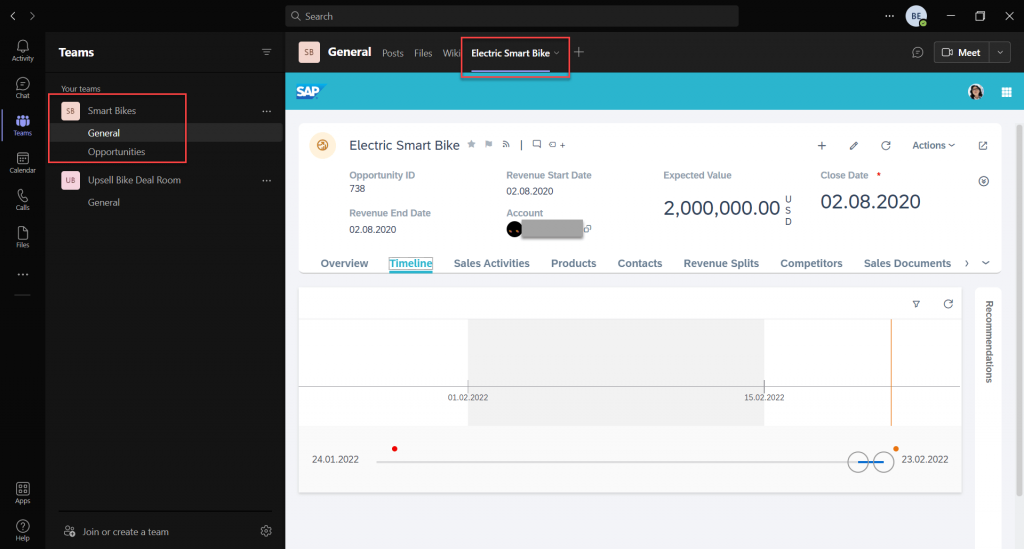The height and width of the screenshot is (549, 1024).
Task: Click the filter teams icon
Action: (x=266, y=52)
